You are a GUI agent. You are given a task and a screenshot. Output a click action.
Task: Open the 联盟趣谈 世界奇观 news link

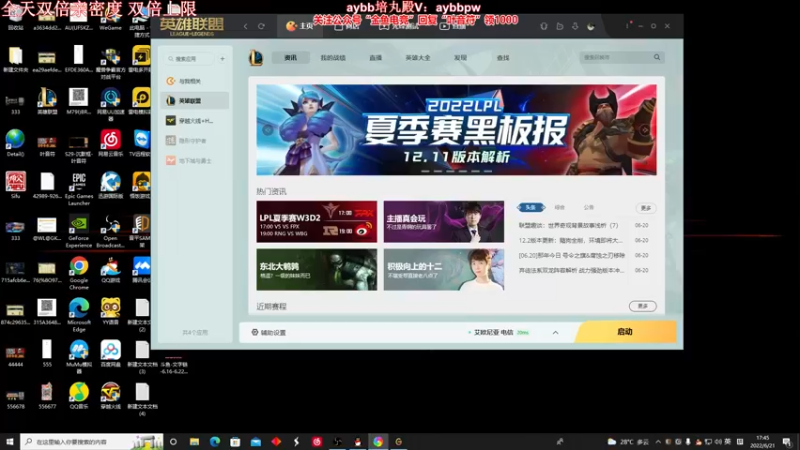[568, 226]
